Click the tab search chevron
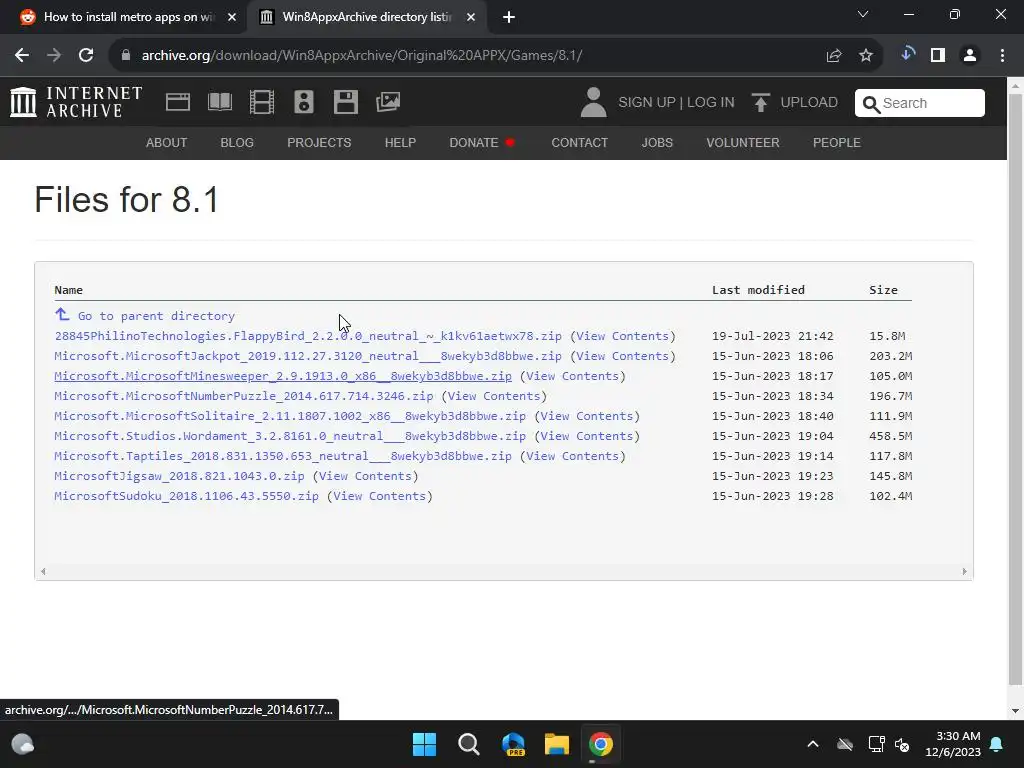The width and height of the screenshot is (1024, 768). (x=863, y=14)
